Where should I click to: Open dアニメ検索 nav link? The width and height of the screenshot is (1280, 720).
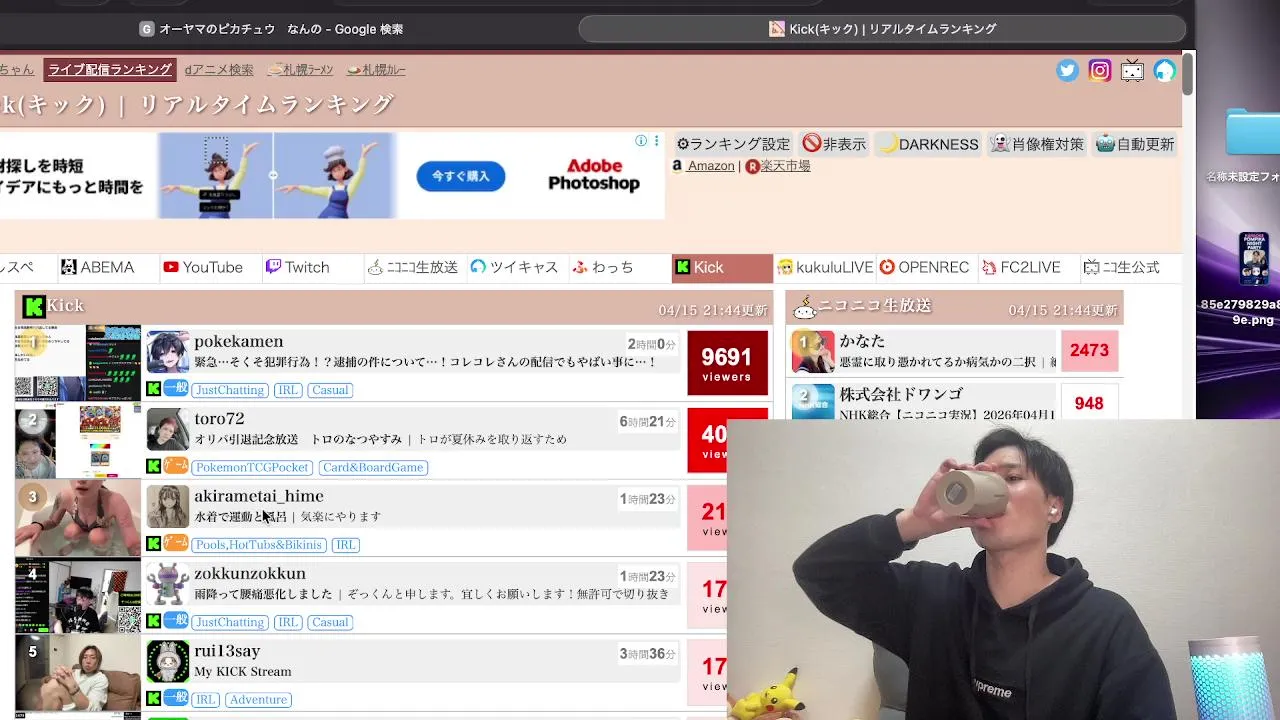point(219,69)
